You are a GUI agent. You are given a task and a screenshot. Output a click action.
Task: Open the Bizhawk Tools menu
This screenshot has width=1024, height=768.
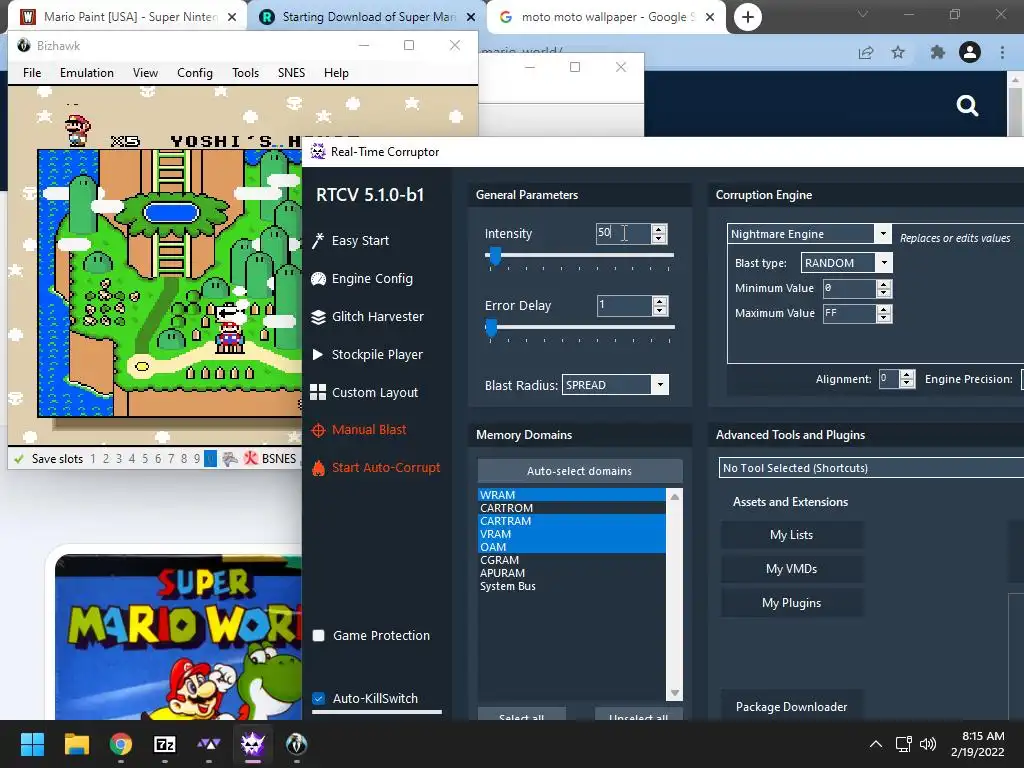pos(246,72)
